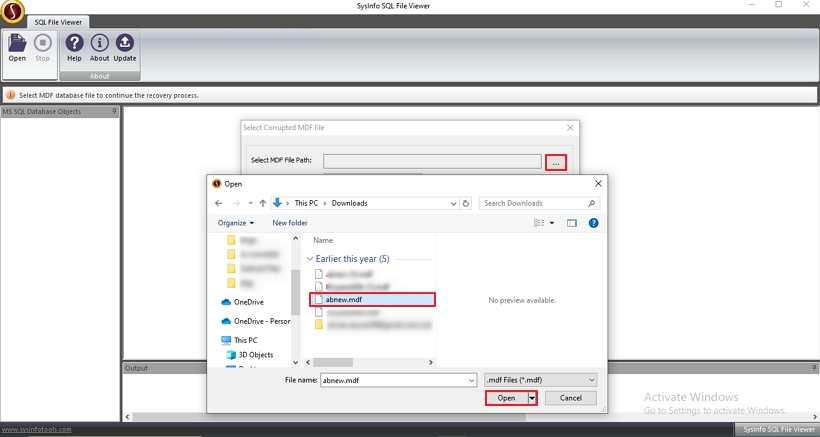Click the www.sysinfotools.com link
Viewport: 820px width, 437px height.
(x=36, y=430)
